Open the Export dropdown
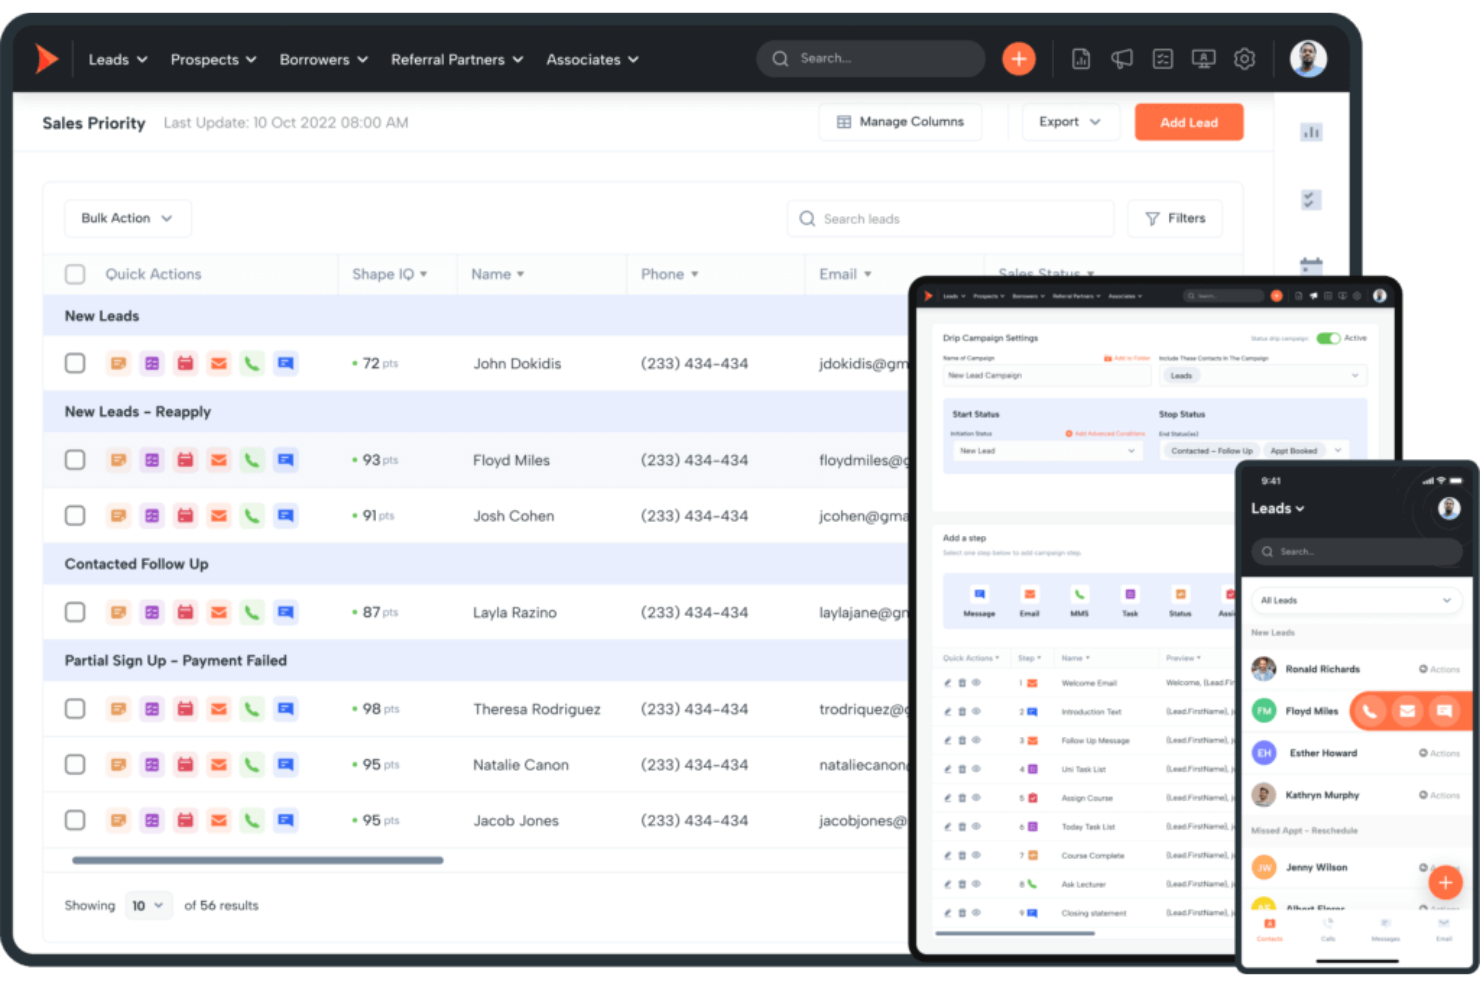The width and height of the screenshot is (1480, 987). (x=1069, y=122)
